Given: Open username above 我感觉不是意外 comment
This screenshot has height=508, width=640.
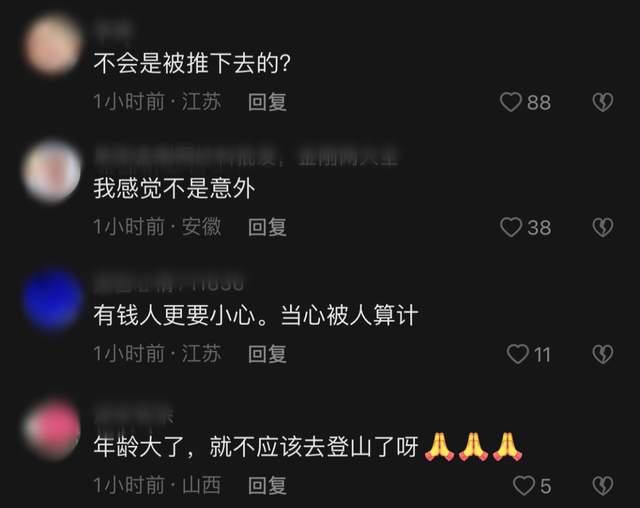Looking at the screenshot, I should tap(246, 157).
